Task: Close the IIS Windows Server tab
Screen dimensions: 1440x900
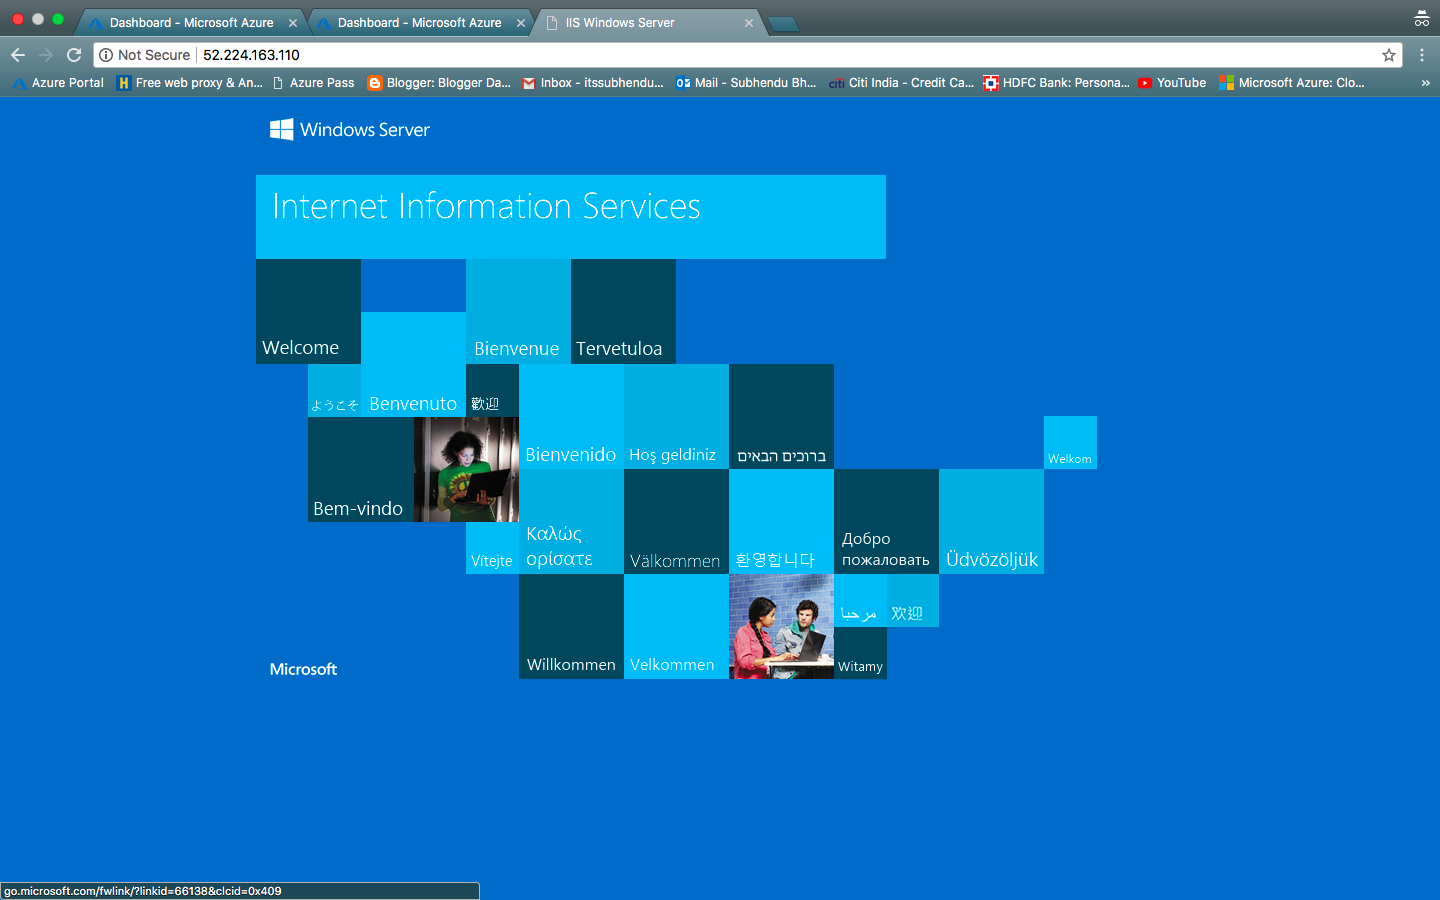Action: (x=748, y=23)
